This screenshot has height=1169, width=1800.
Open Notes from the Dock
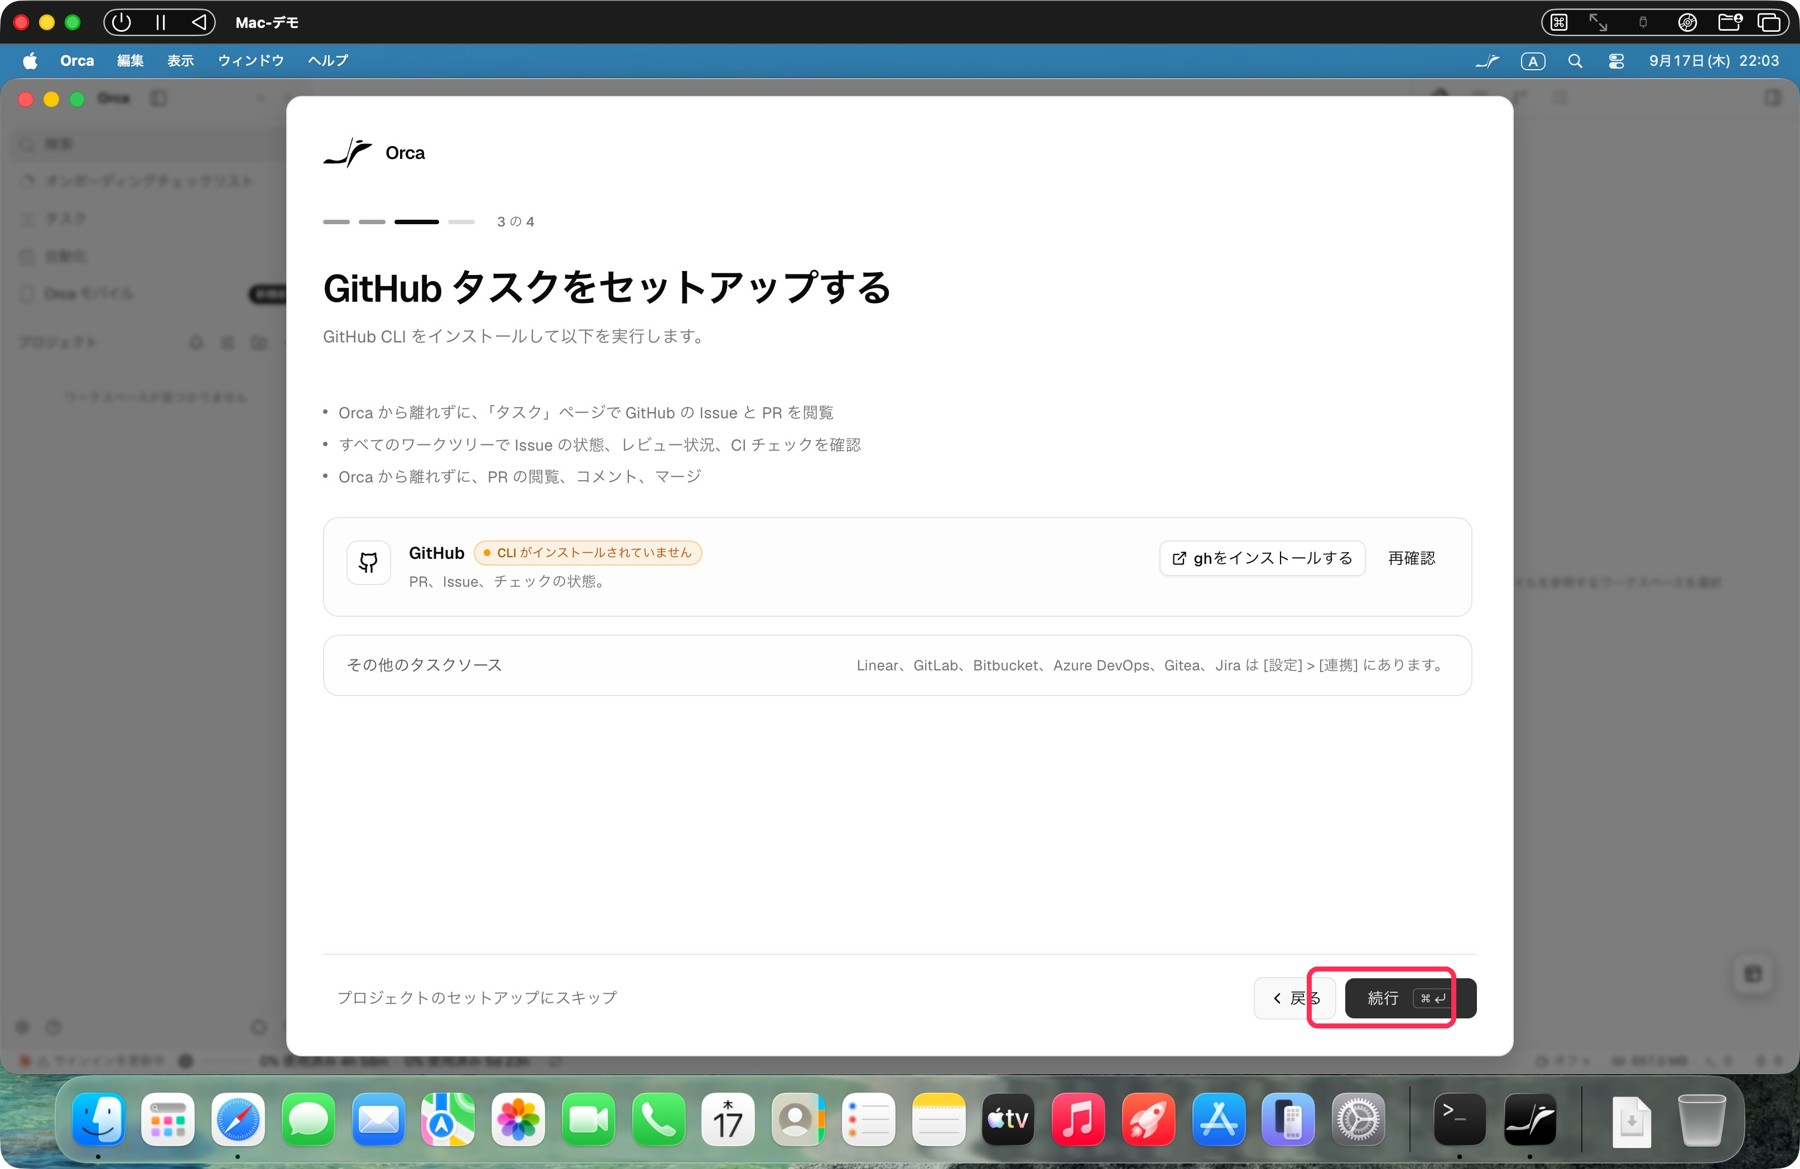938,1119
